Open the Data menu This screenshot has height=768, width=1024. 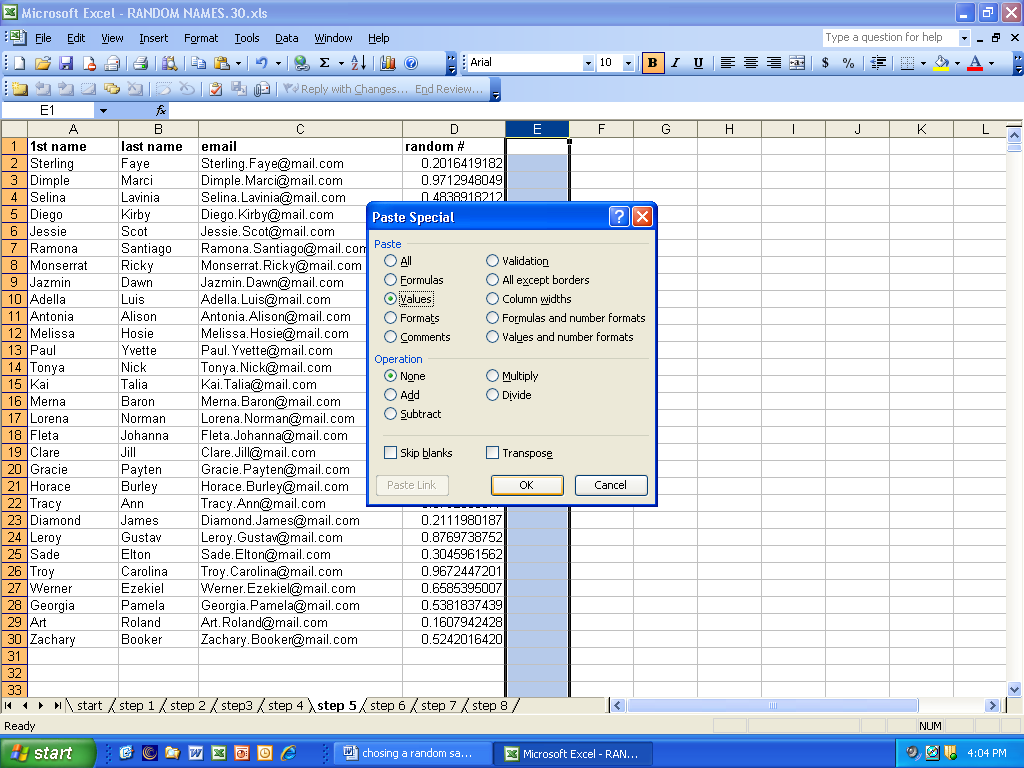pos(286,38)
